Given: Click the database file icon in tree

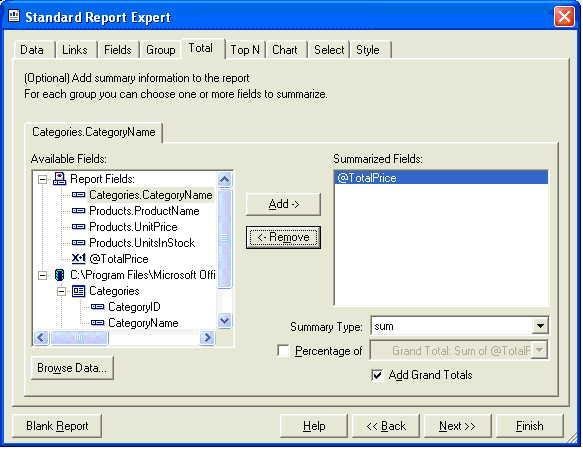Looking at the screenshot, I should tap(59, 275).
